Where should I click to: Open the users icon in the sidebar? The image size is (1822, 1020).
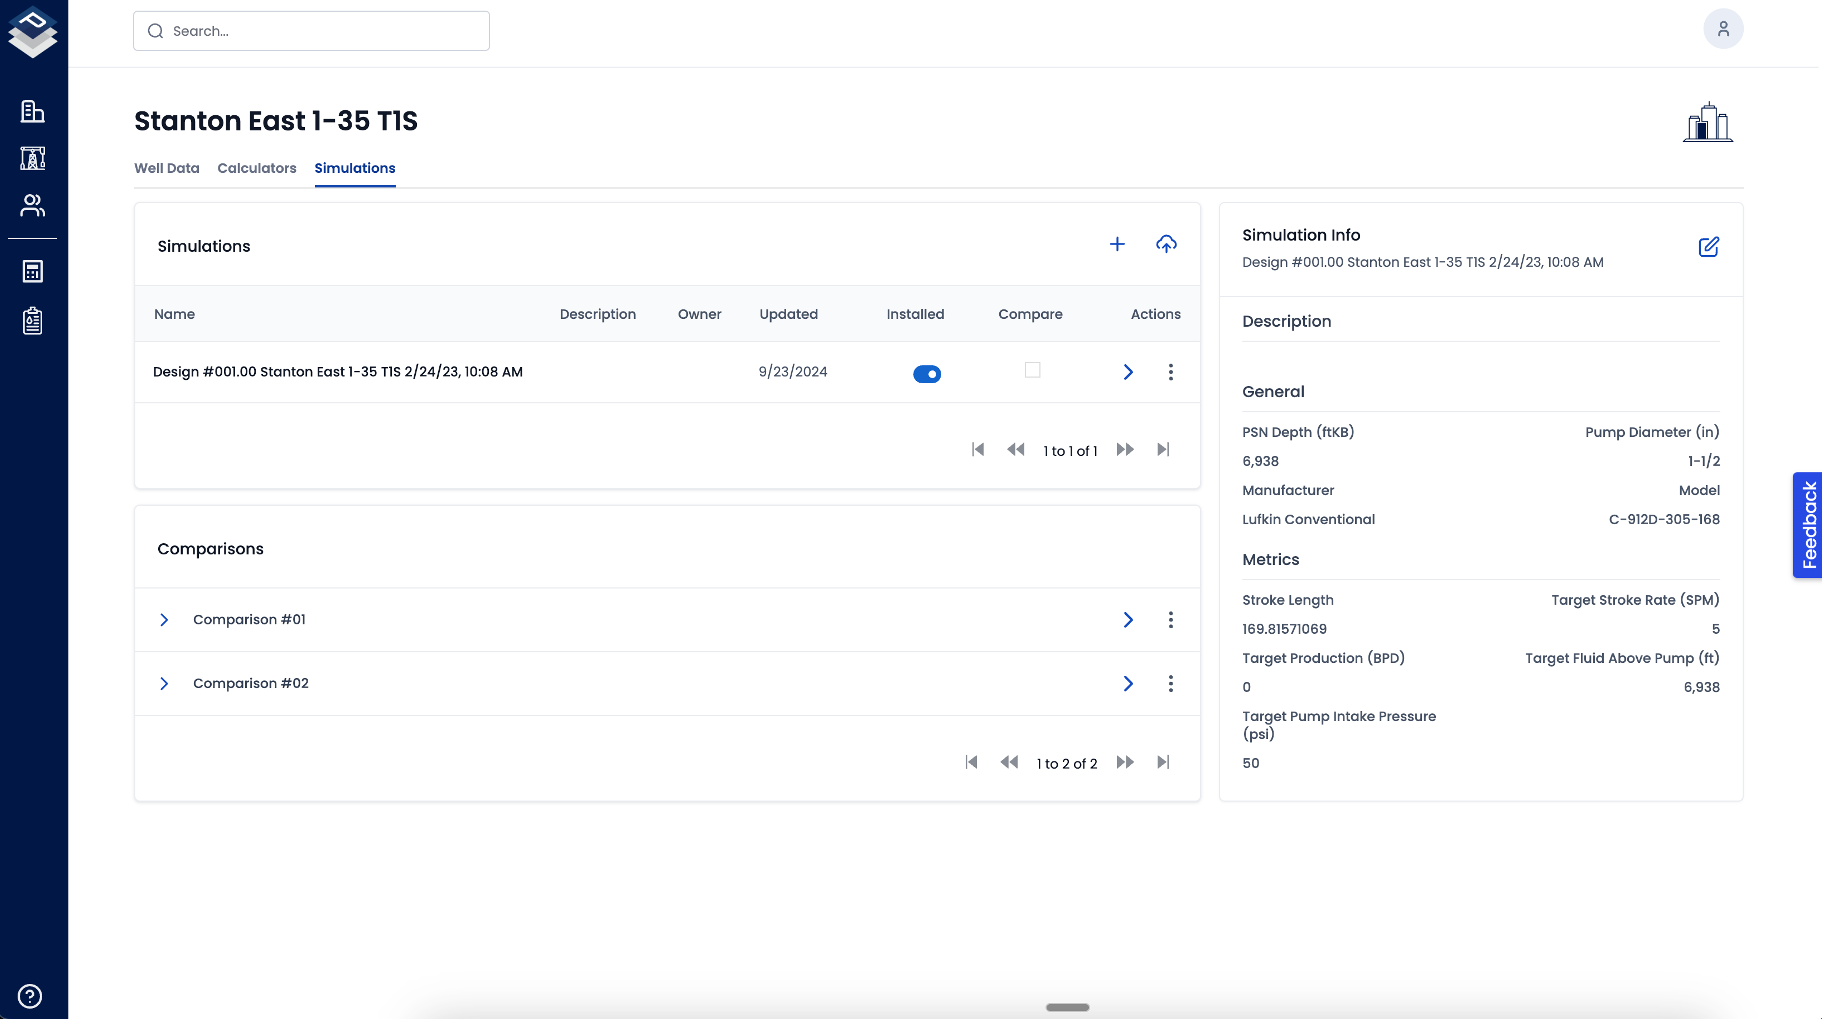tap(33, 205)
